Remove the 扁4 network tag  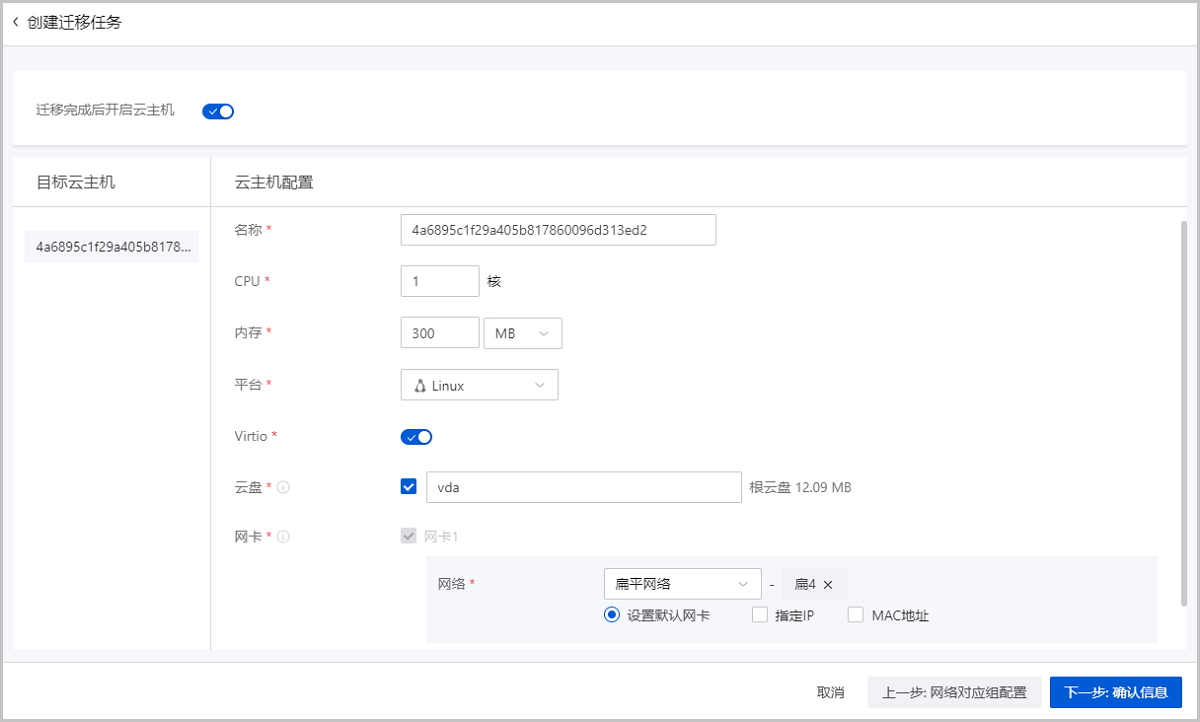click(828, 585)
